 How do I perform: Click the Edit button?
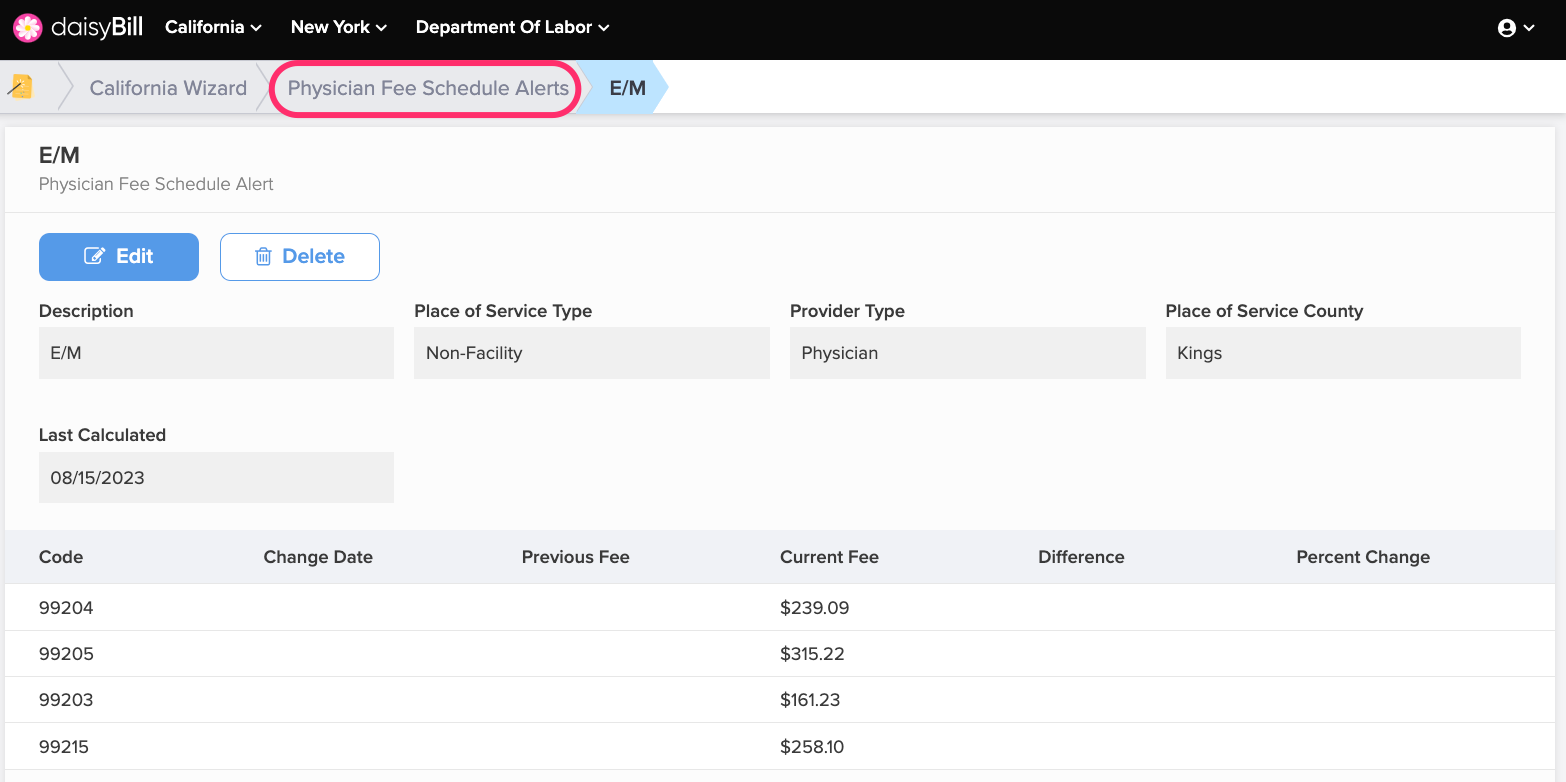[x=119, y=257]
